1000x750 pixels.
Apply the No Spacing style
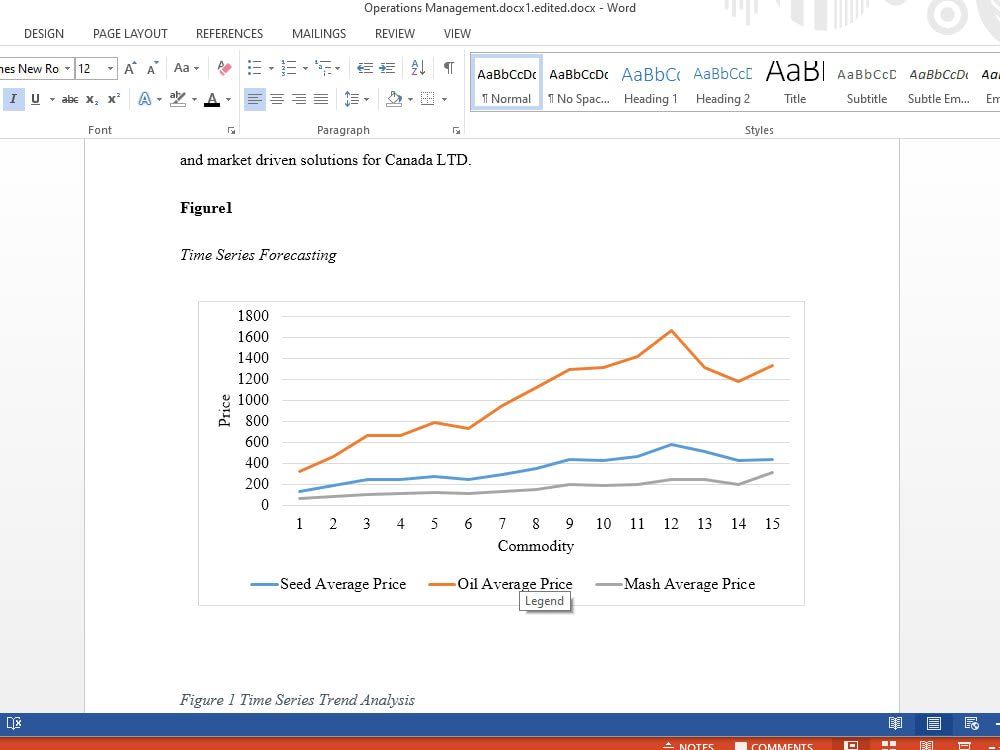(x=578, y=83)
